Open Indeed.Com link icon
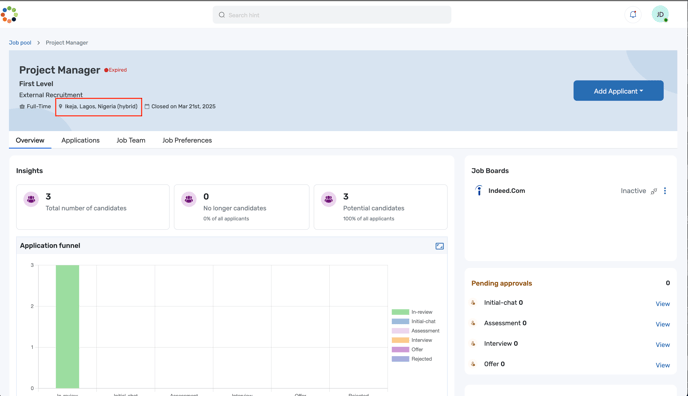 [x=654, y=191]
